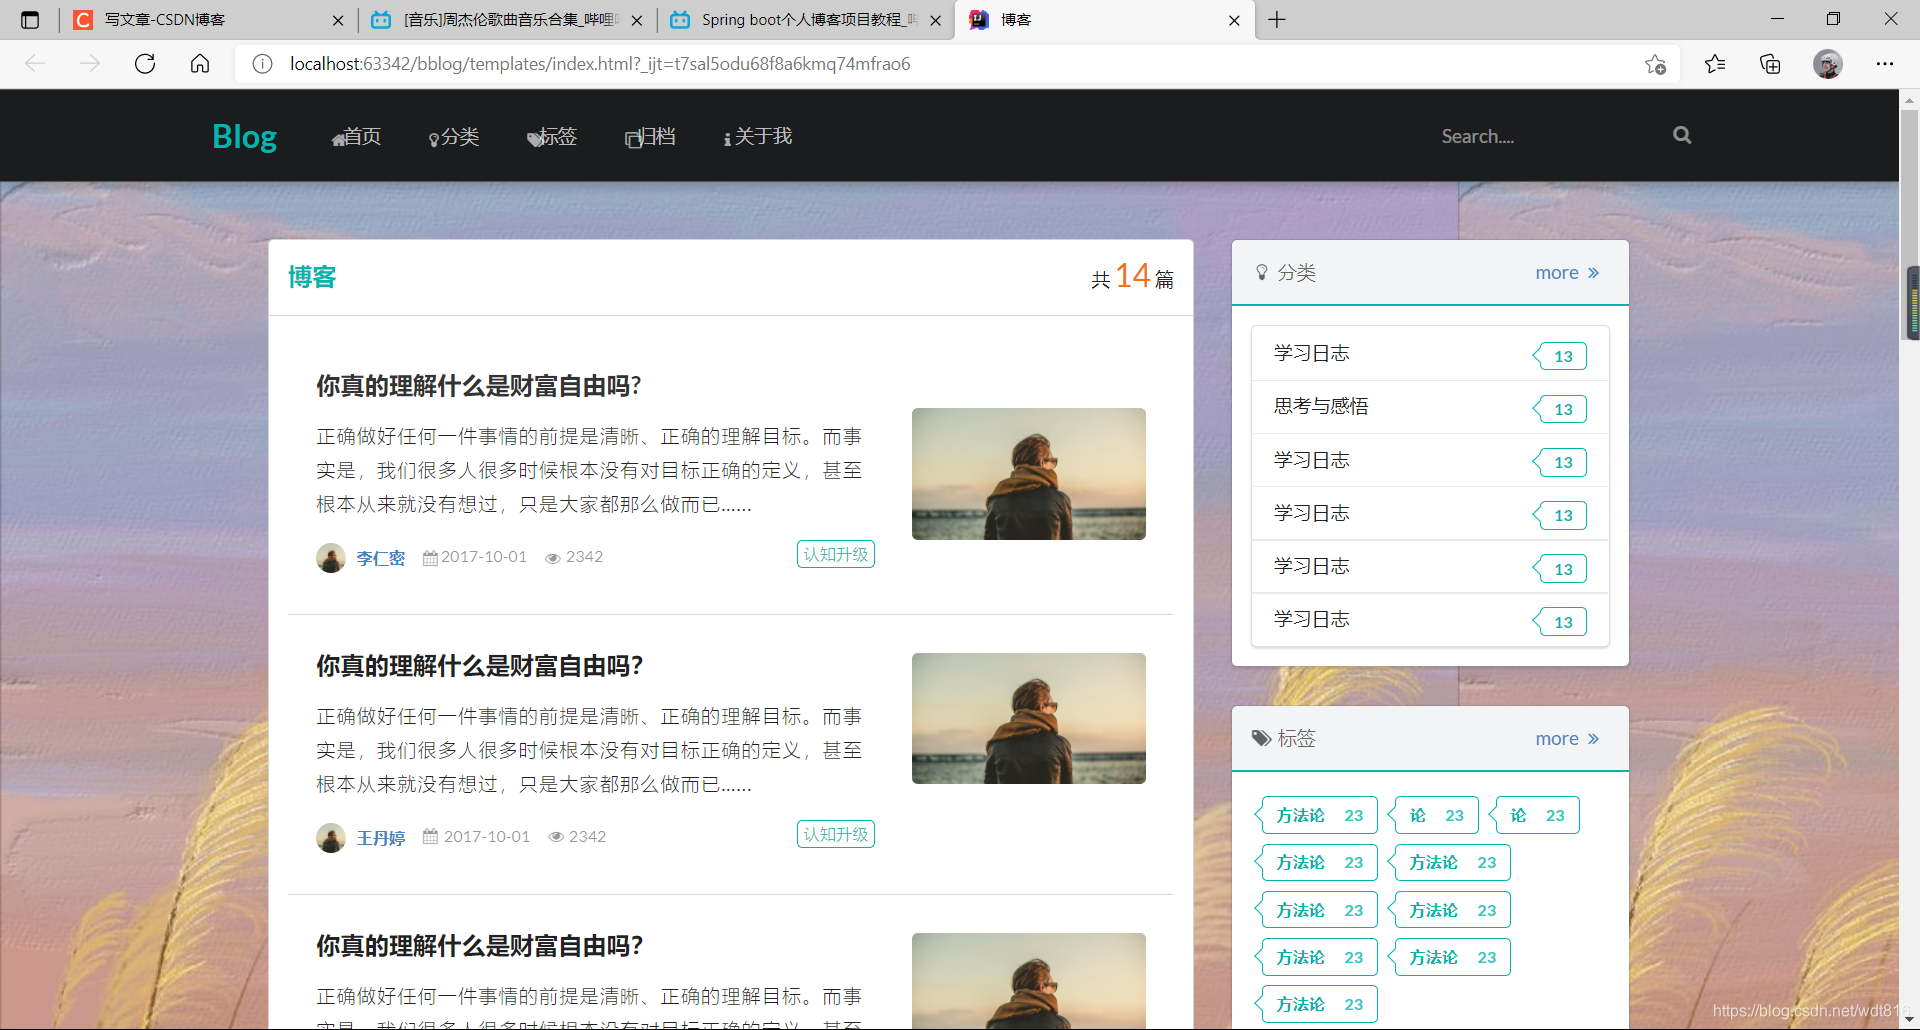This screenshot has width=1920, height=1030.
Task: Click author avatar next to 李仁密
Action: [x=331, y=558]
